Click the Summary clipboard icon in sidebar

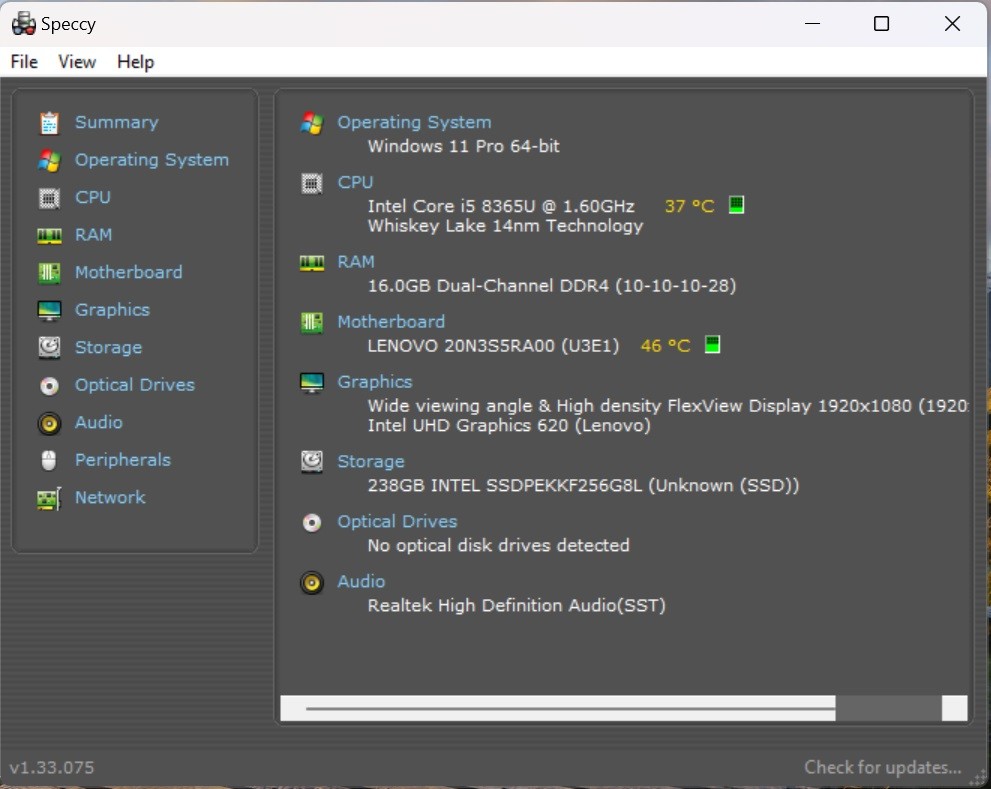[49, 123]
